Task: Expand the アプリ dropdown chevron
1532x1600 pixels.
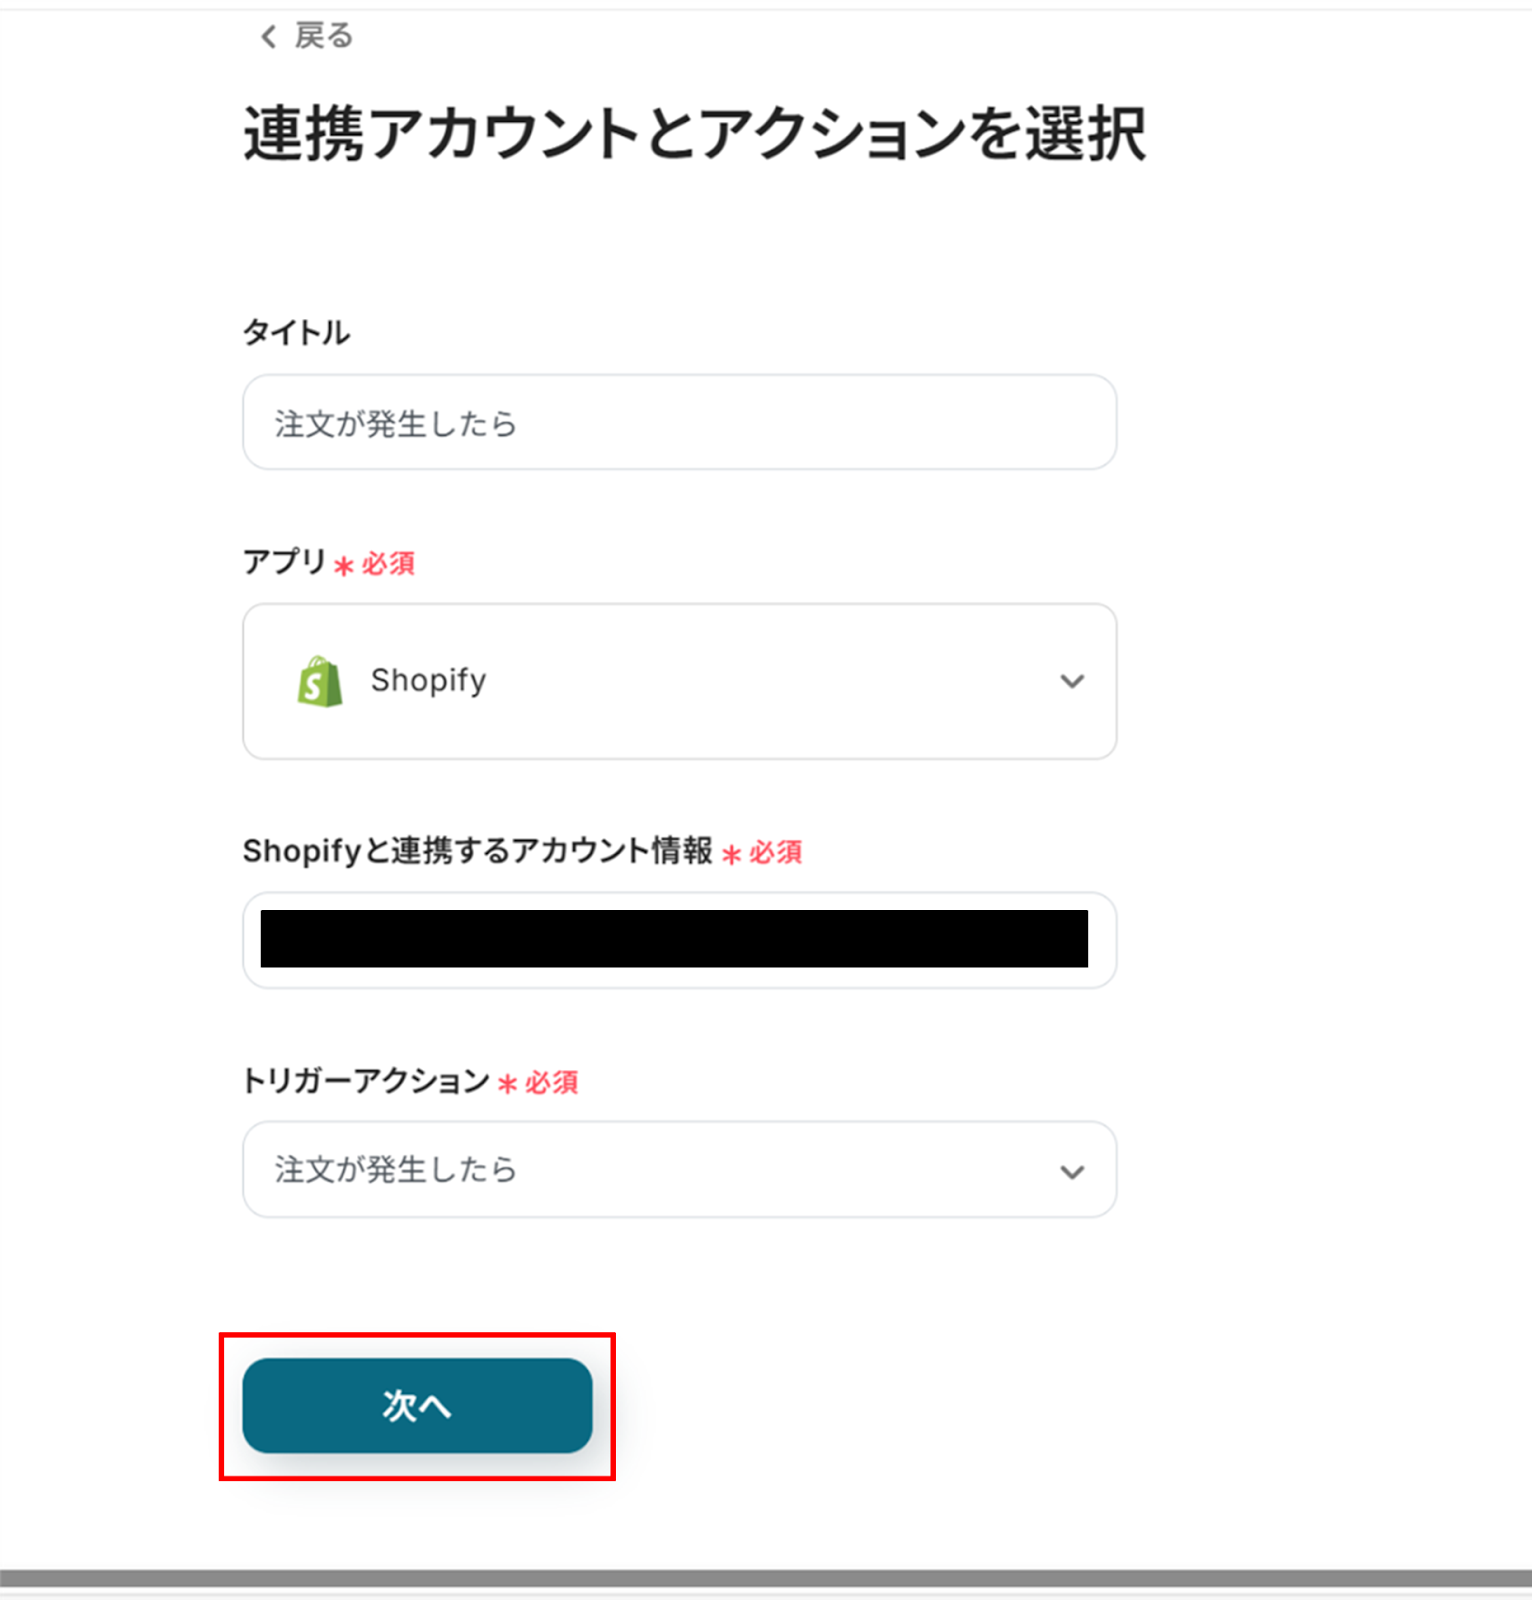Action: (1072, 681)
